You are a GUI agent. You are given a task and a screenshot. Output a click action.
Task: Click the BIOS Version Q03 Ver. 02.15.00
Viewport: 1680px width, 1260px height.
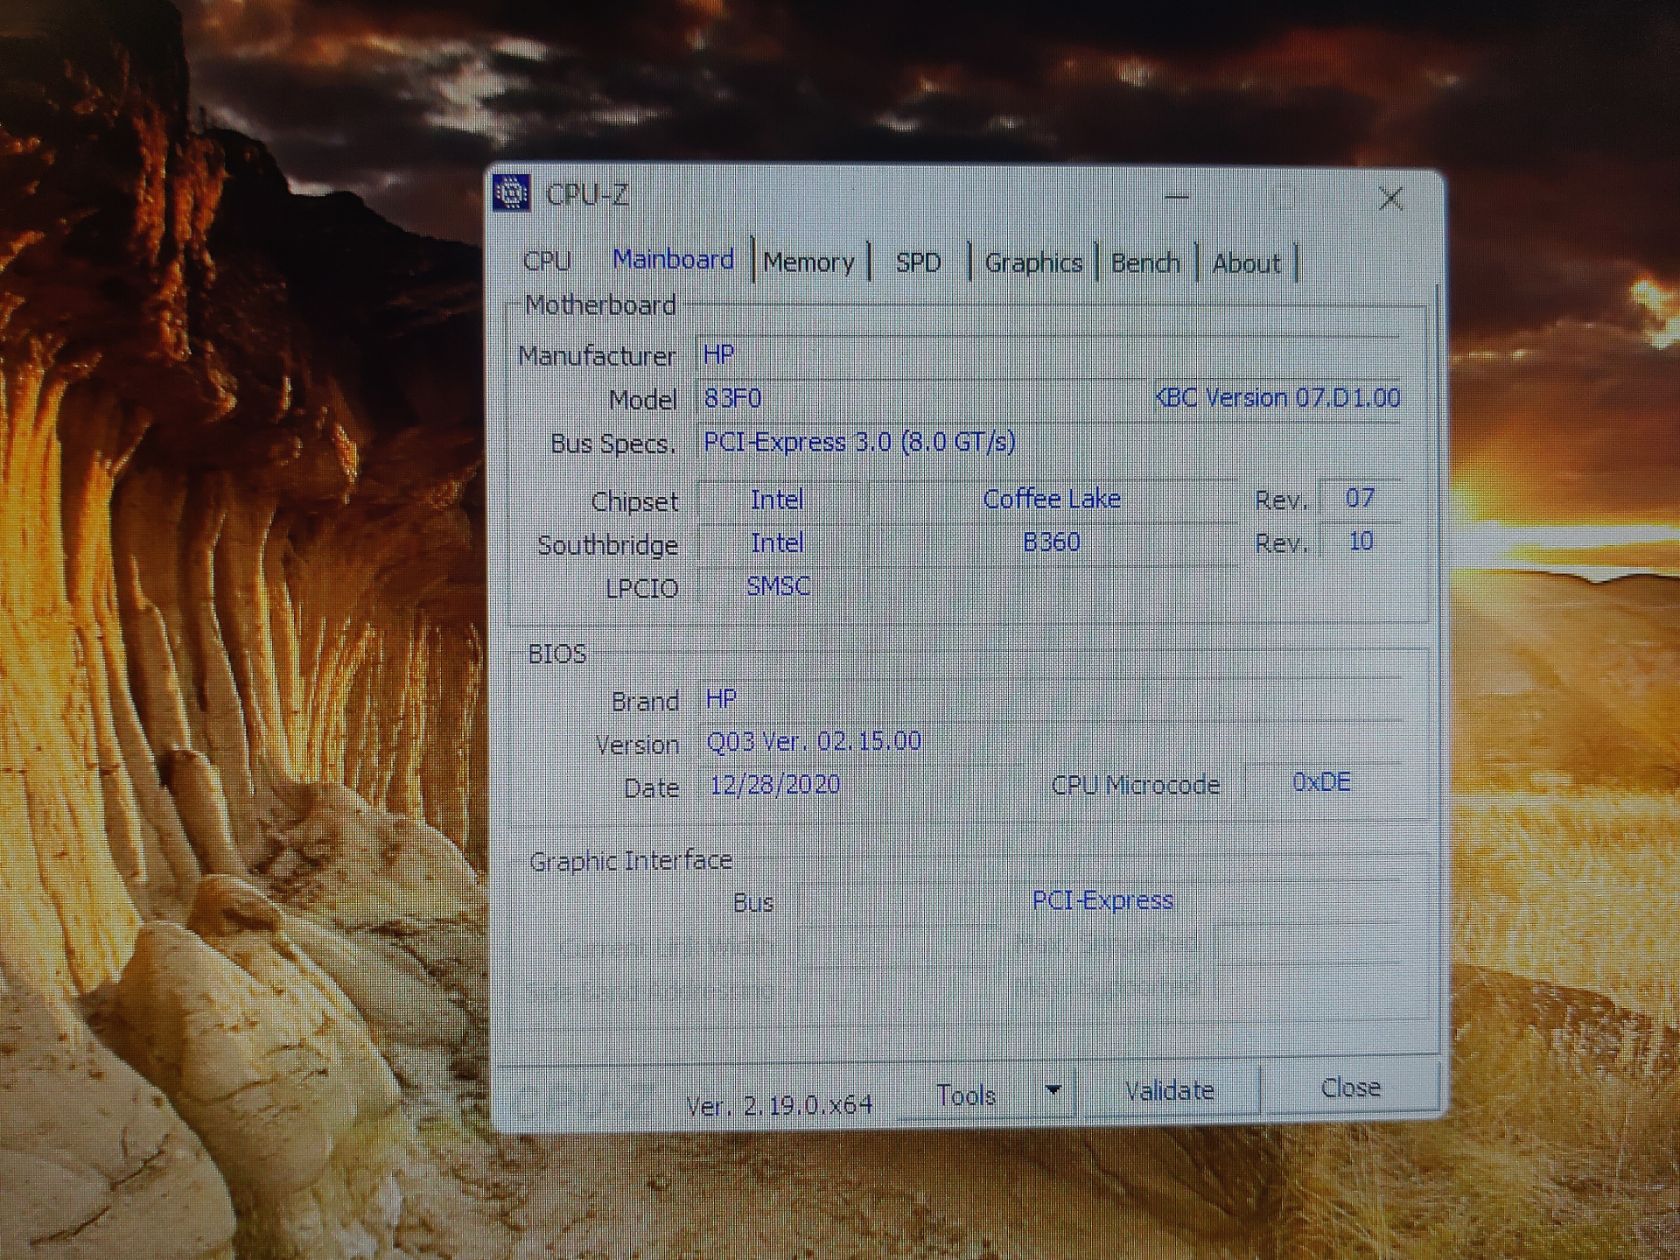tap(814, 742)
